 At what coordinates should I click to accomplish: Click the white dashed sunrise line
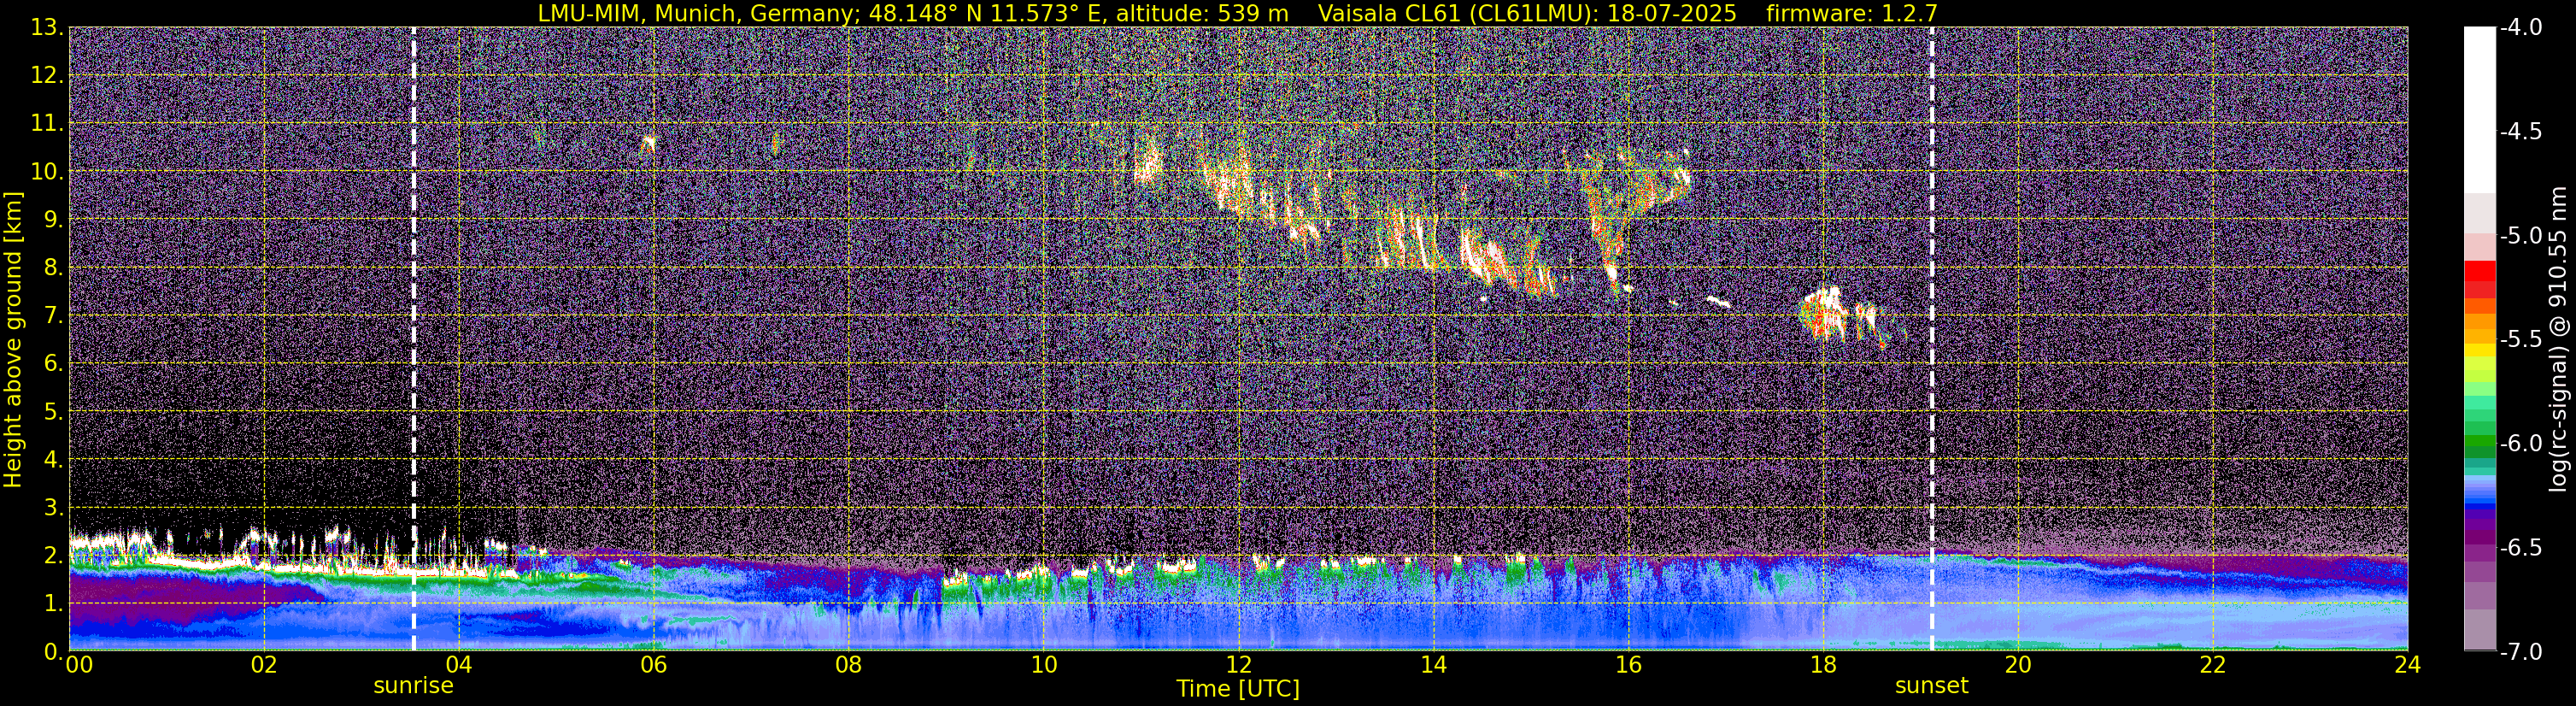coord(413,339)
